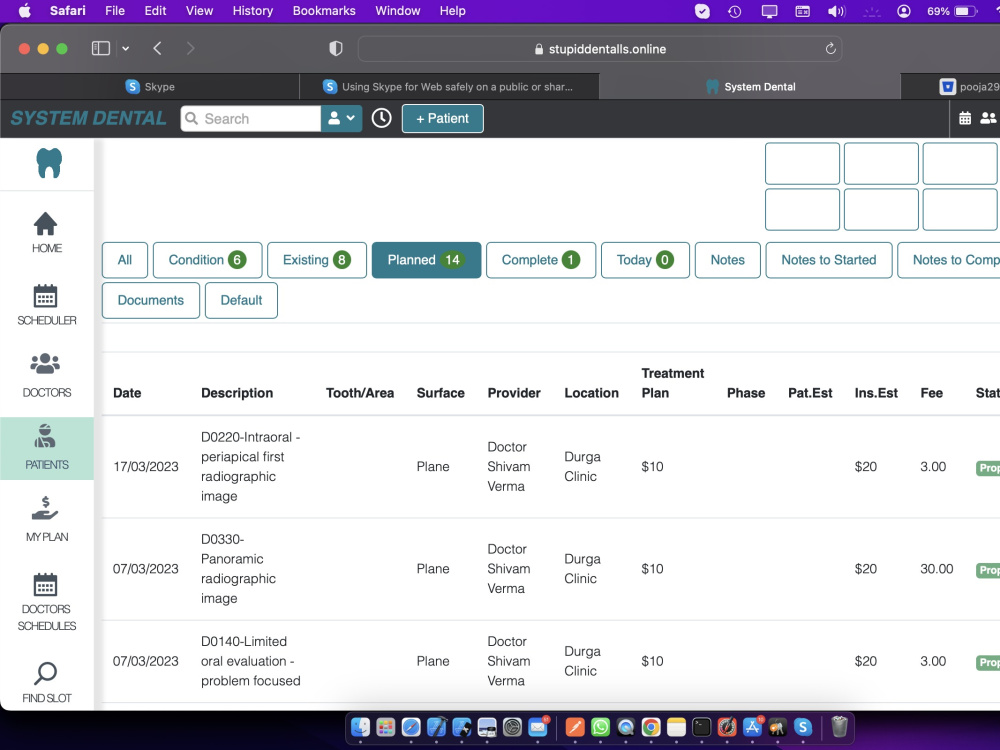
Task: Click the D0330-Panoramic radiographic image cell
Action: 238,569
